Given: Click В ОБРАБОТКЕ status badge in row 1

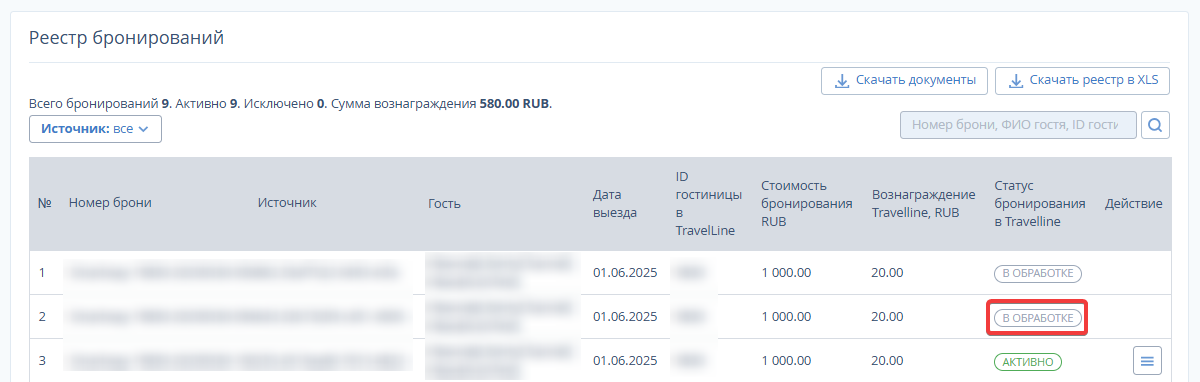Looking at the screenshot, I should click(1038, 273).
